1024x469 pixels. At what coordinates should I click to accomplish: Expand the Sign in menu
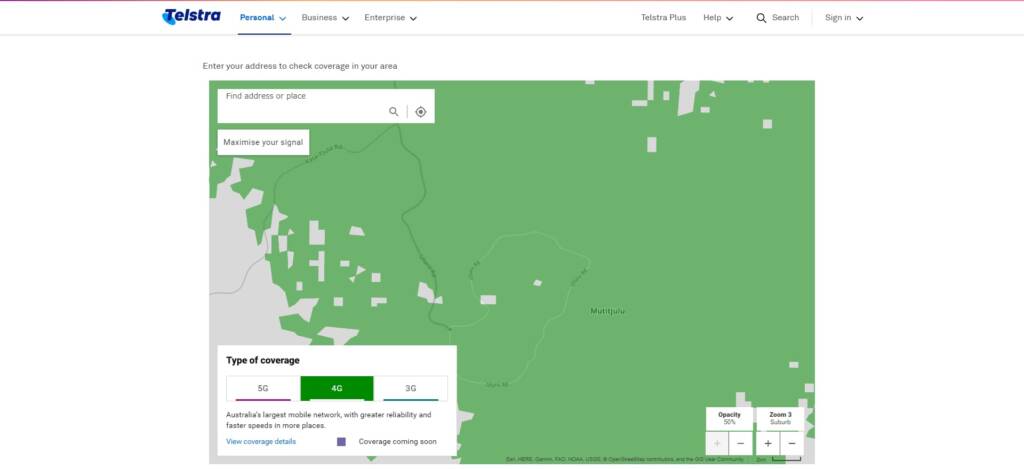(844, 18)
